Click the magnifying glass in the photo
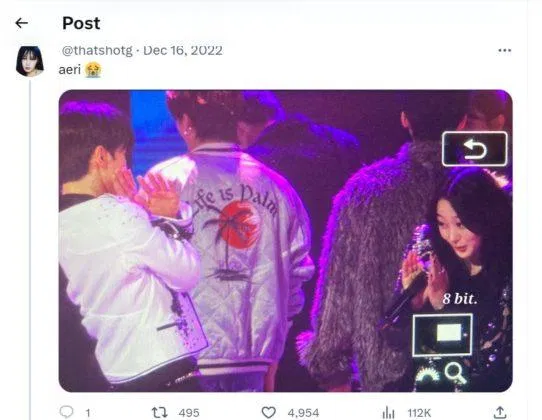542x420 pixels. click(x=455, y=374)
